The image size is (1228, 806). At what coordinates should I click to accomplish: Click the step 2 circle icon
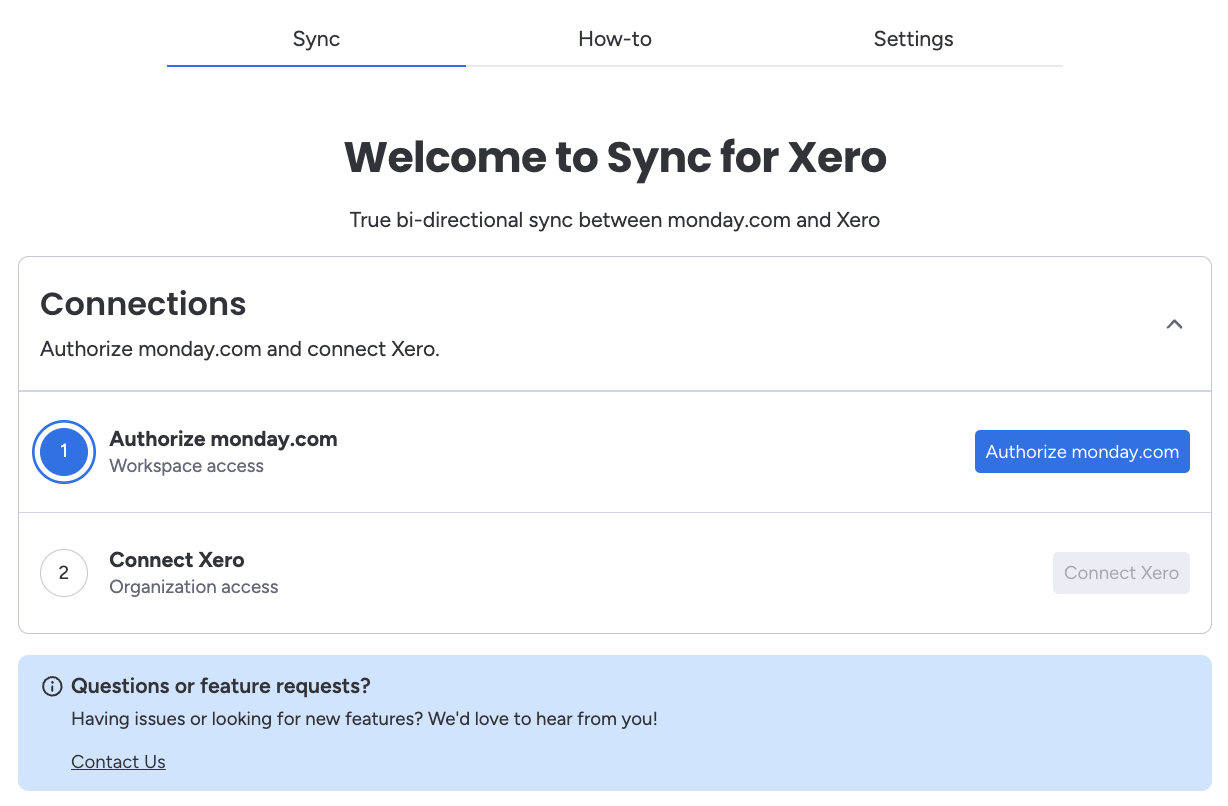tap(64, 573)
